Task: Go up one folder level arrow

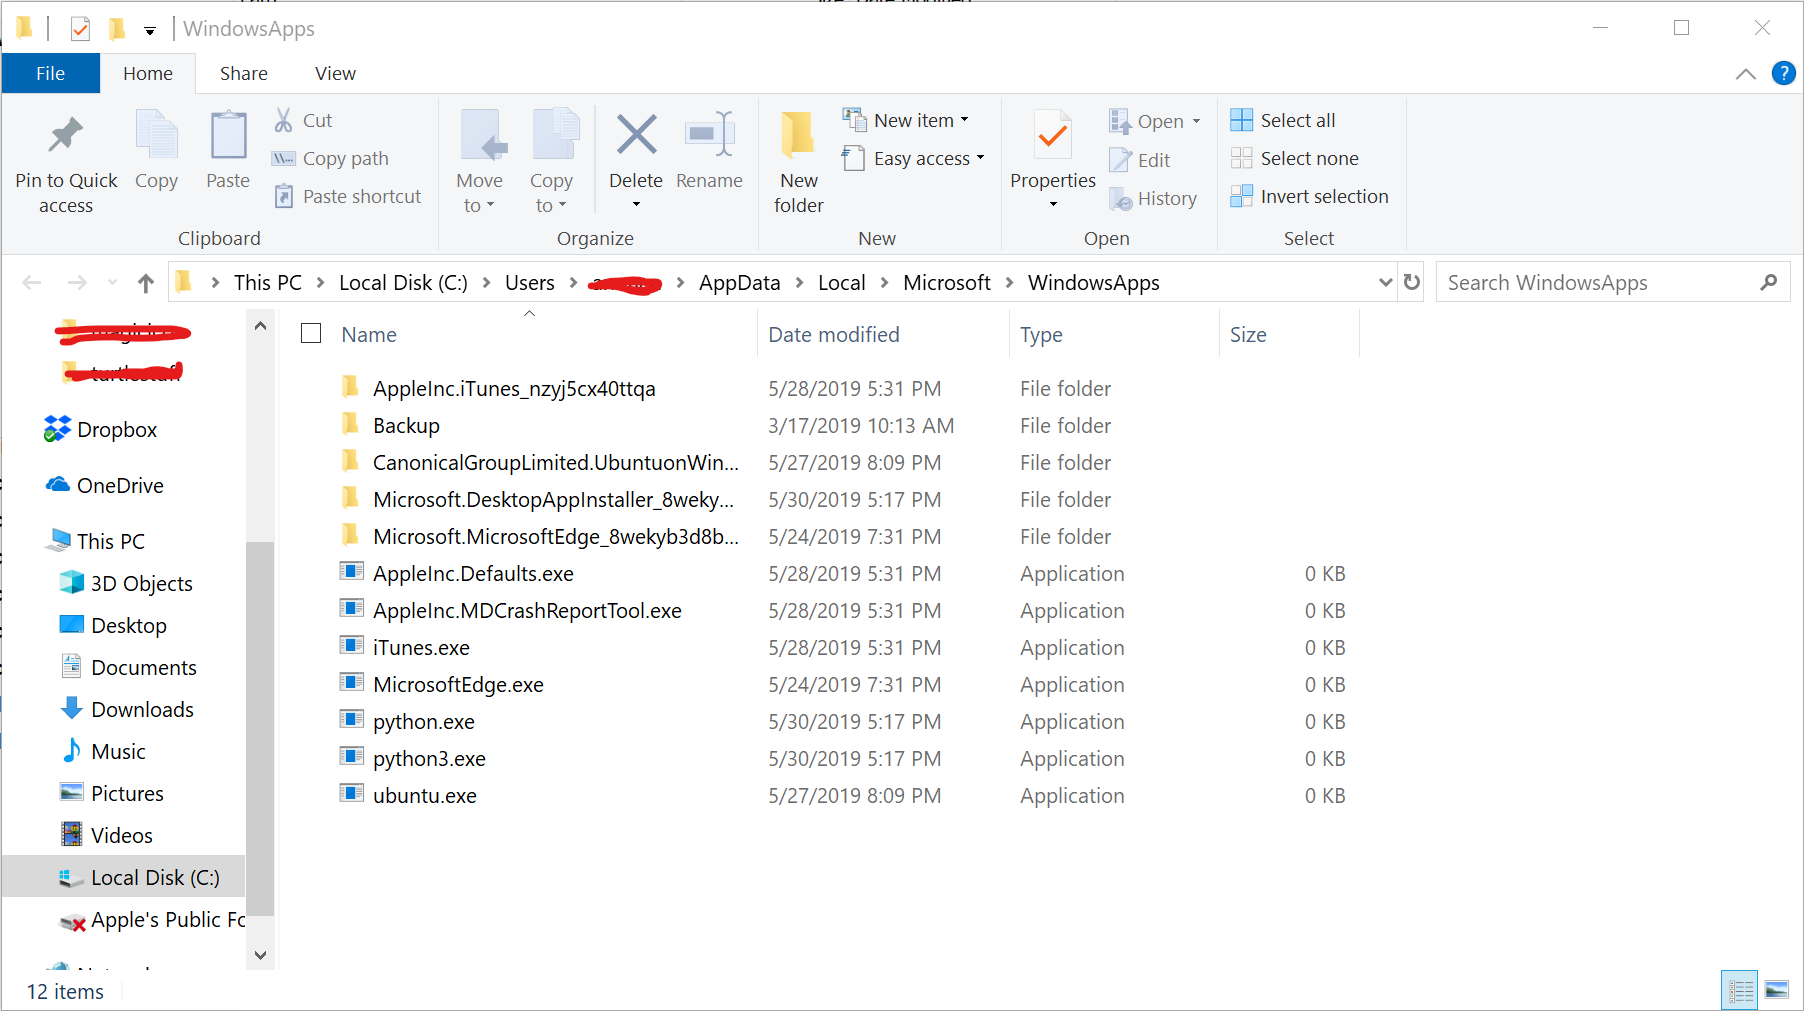Action: coord(146,283)
